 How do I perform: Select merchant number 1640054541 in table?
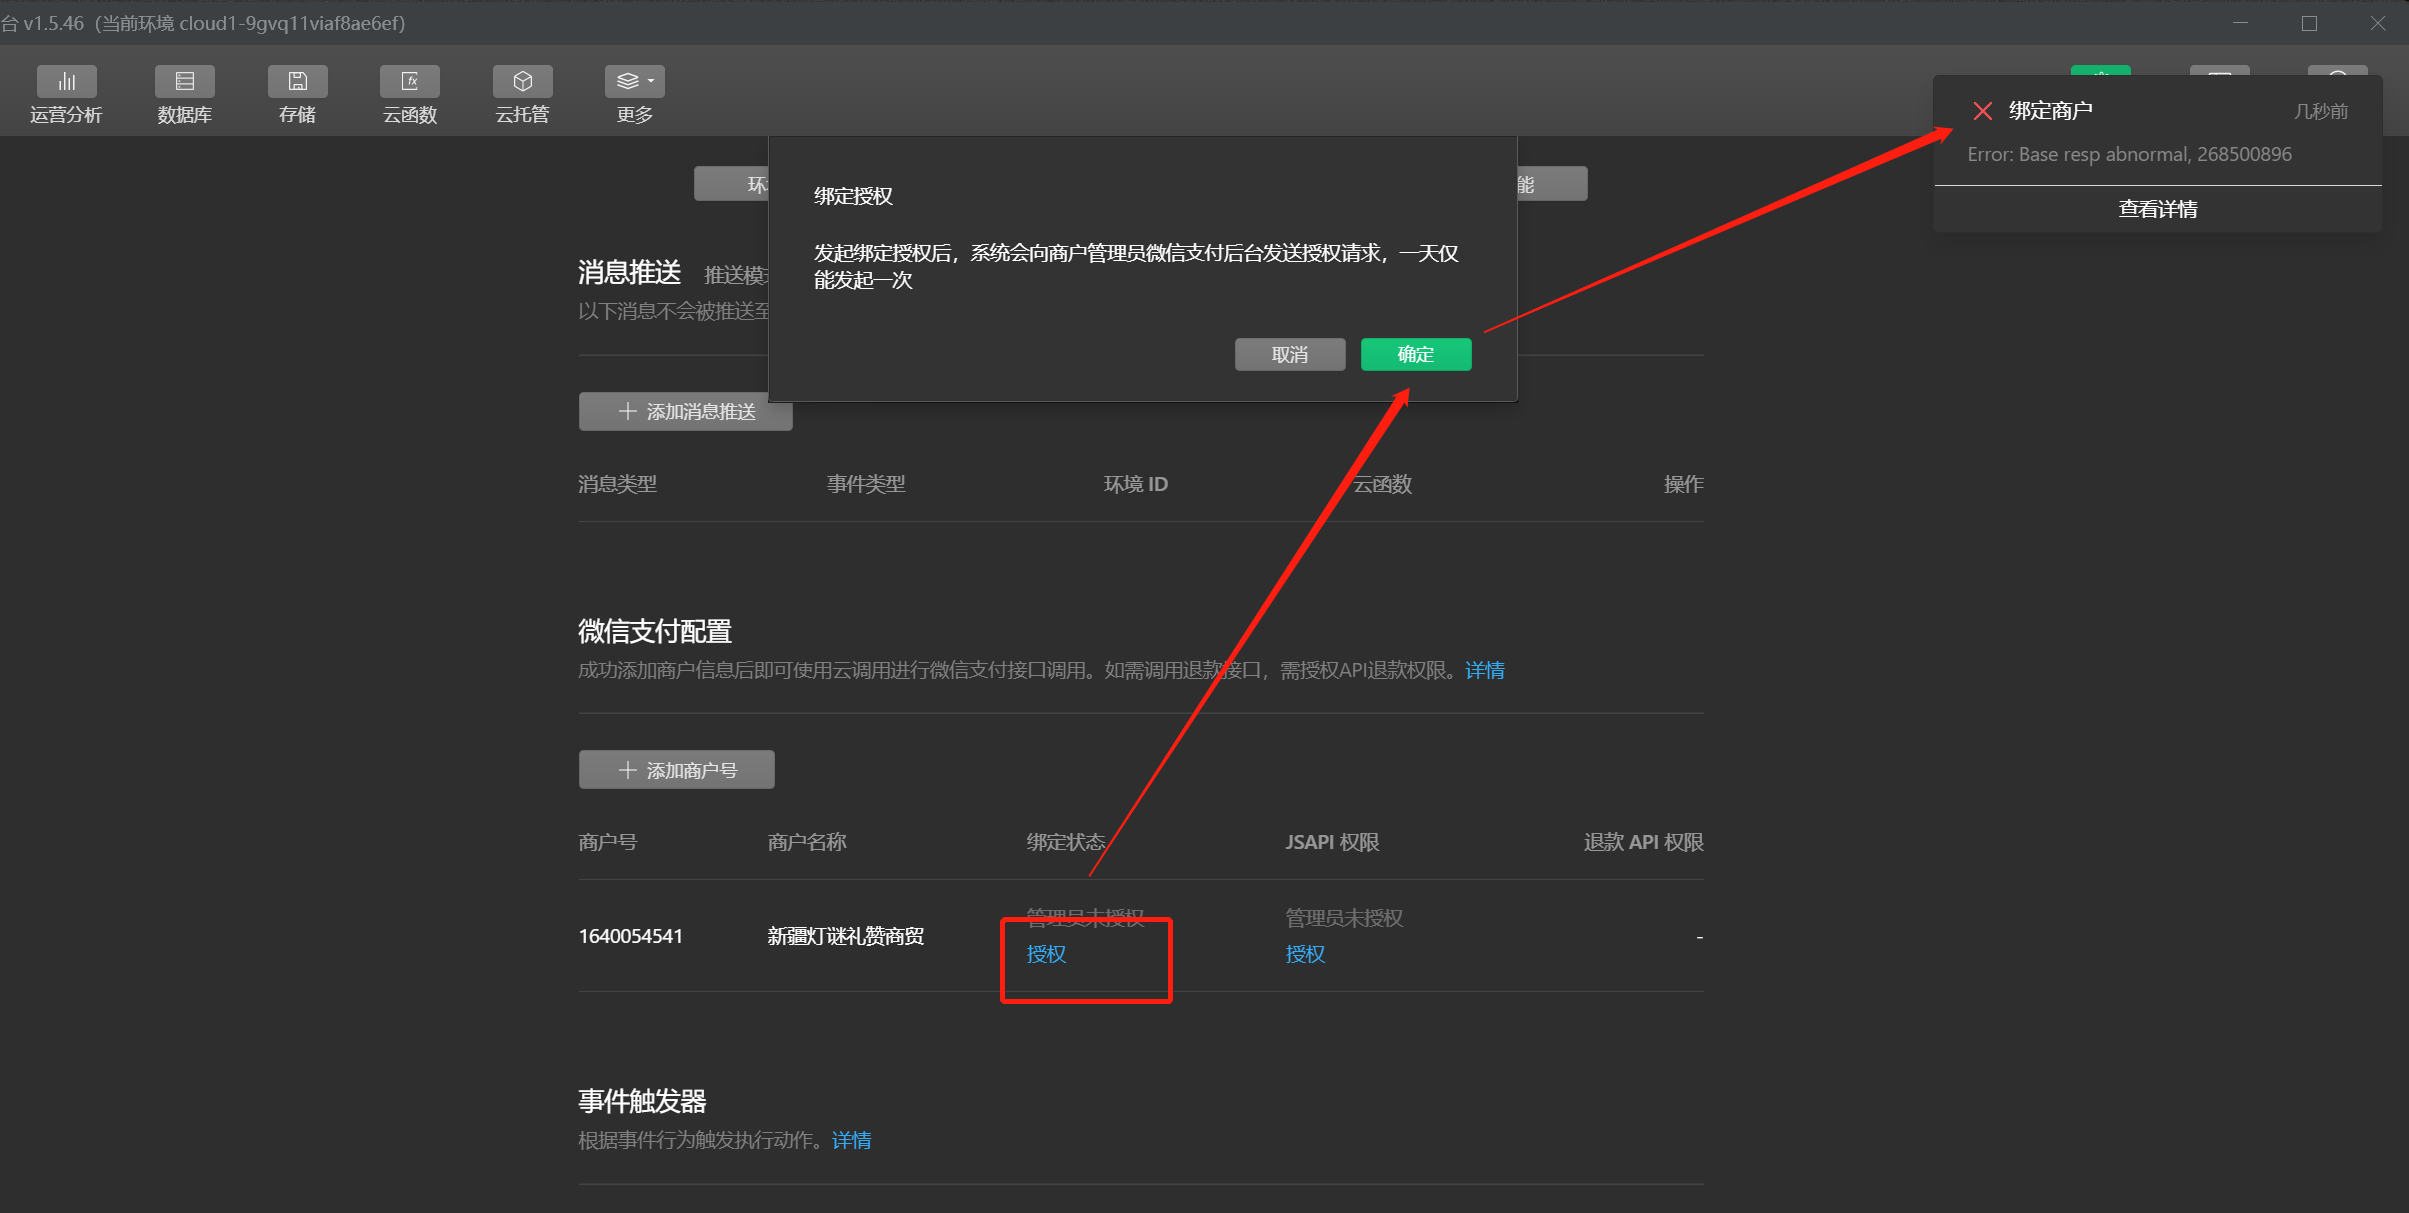coord(630,936)
